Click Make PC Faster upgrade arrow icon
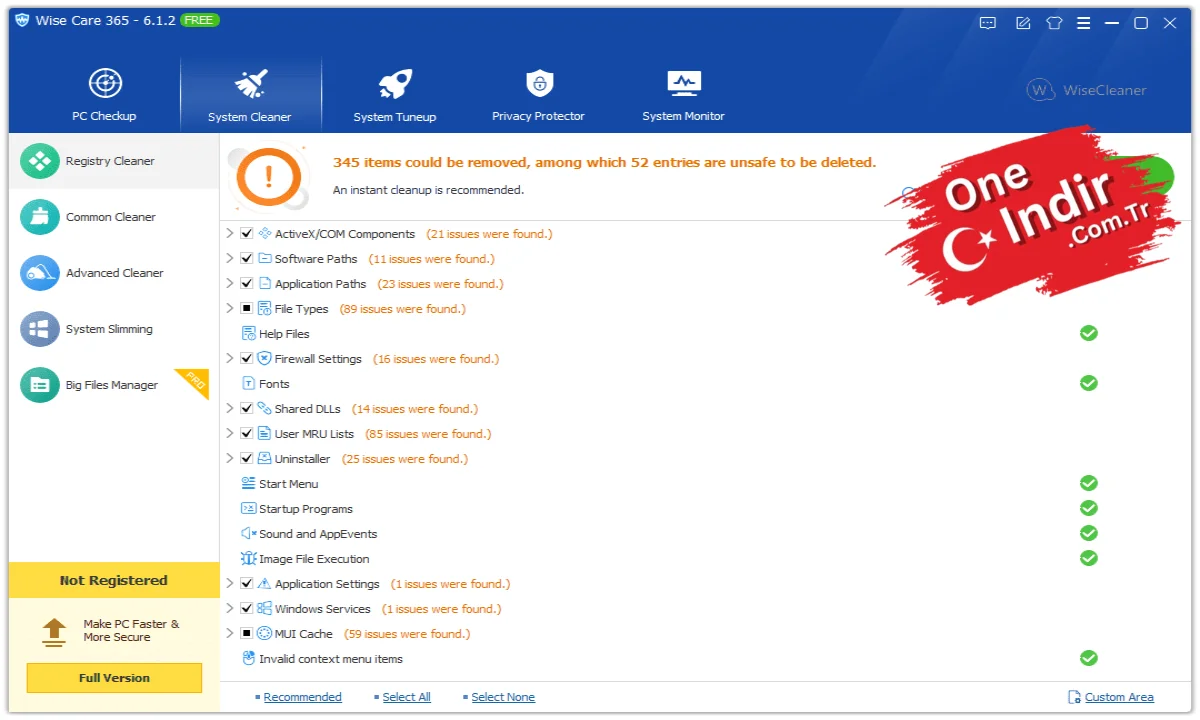The image size is (1200, 720). 54,630
